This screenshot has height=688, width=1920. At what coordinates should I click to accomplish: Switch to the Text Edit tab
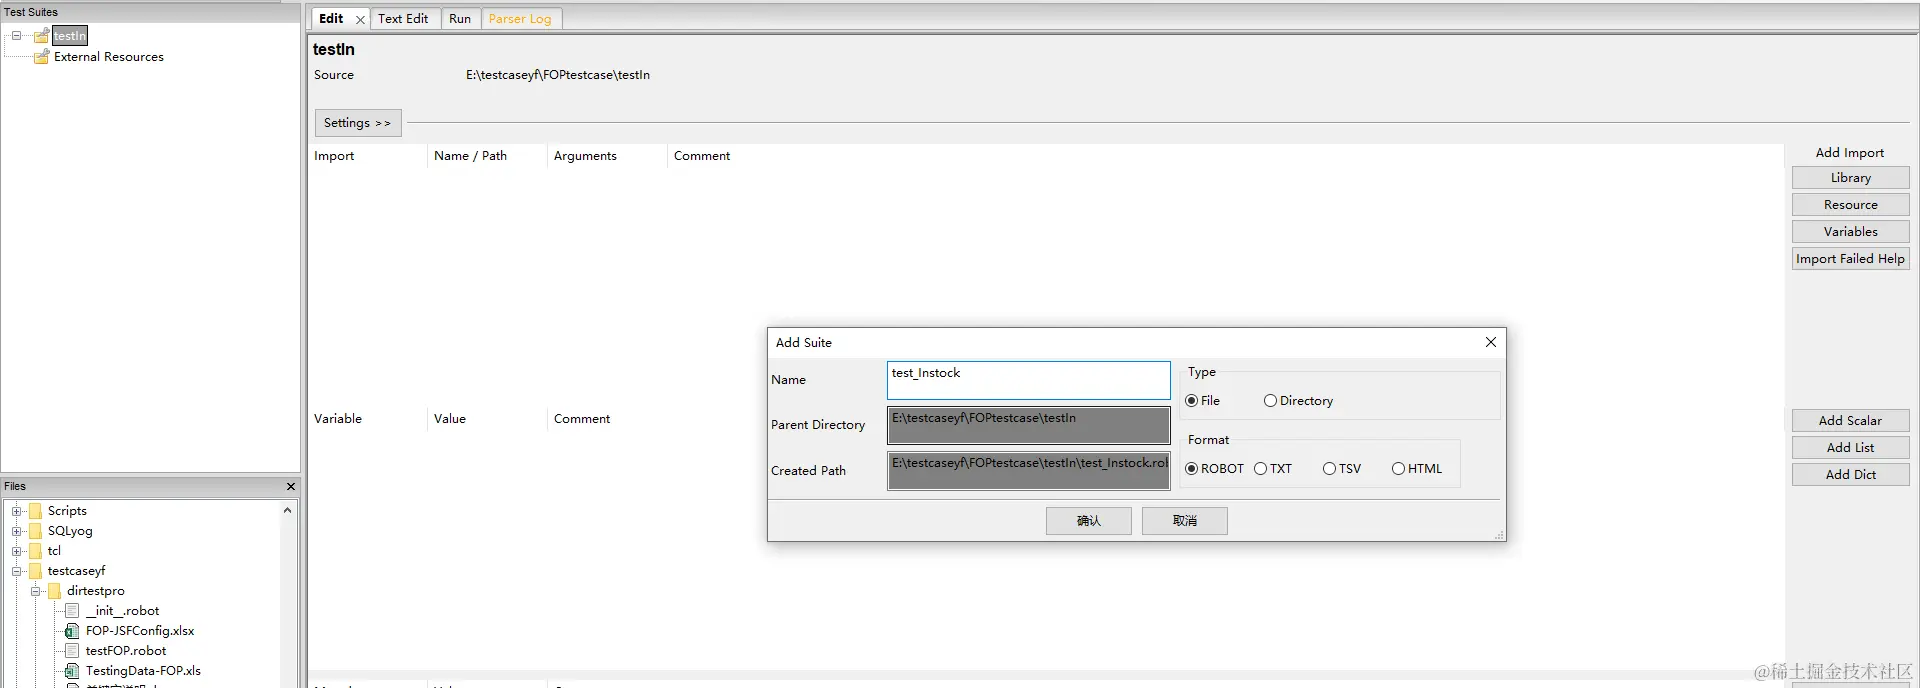403,19
